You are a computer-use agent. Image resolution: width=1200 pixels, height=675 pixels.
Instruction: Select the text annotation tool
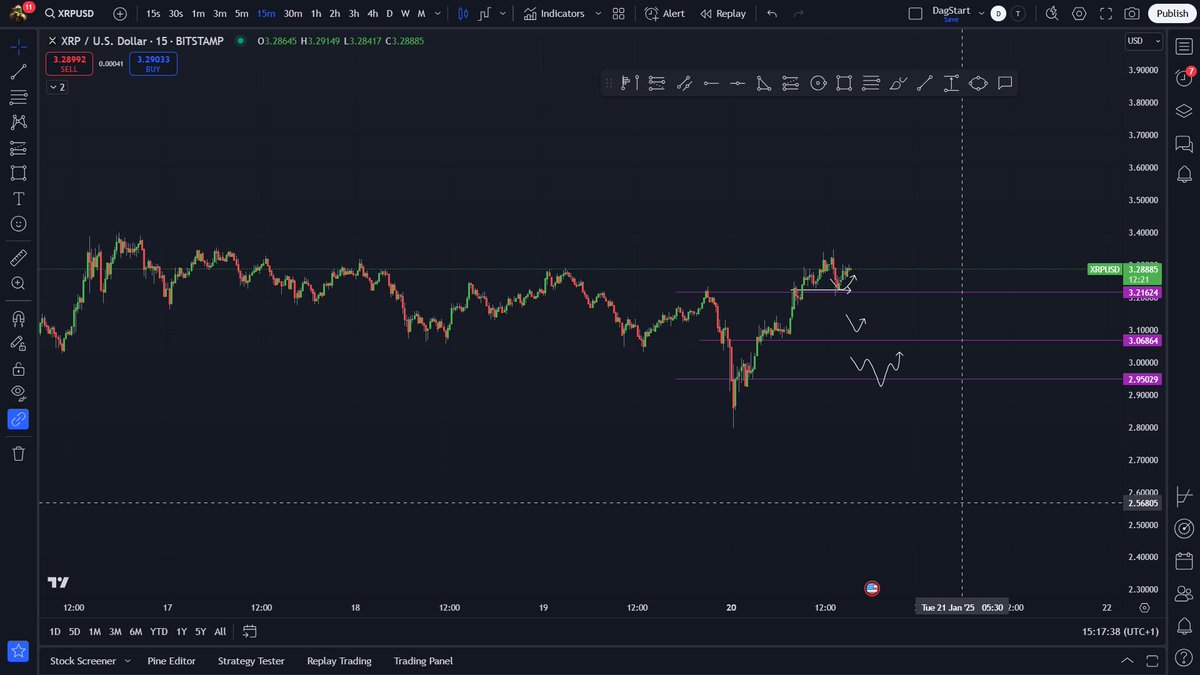pyautogui.click(x=18, y=198)
